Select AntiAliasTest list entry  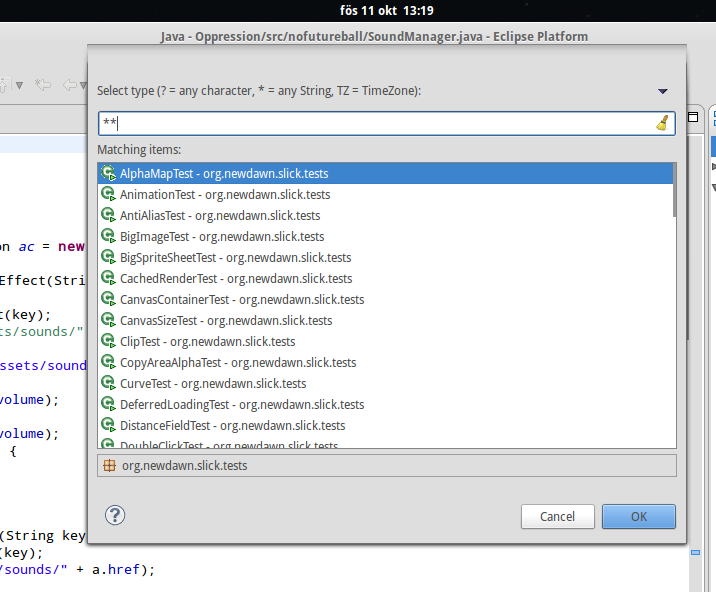386,216
